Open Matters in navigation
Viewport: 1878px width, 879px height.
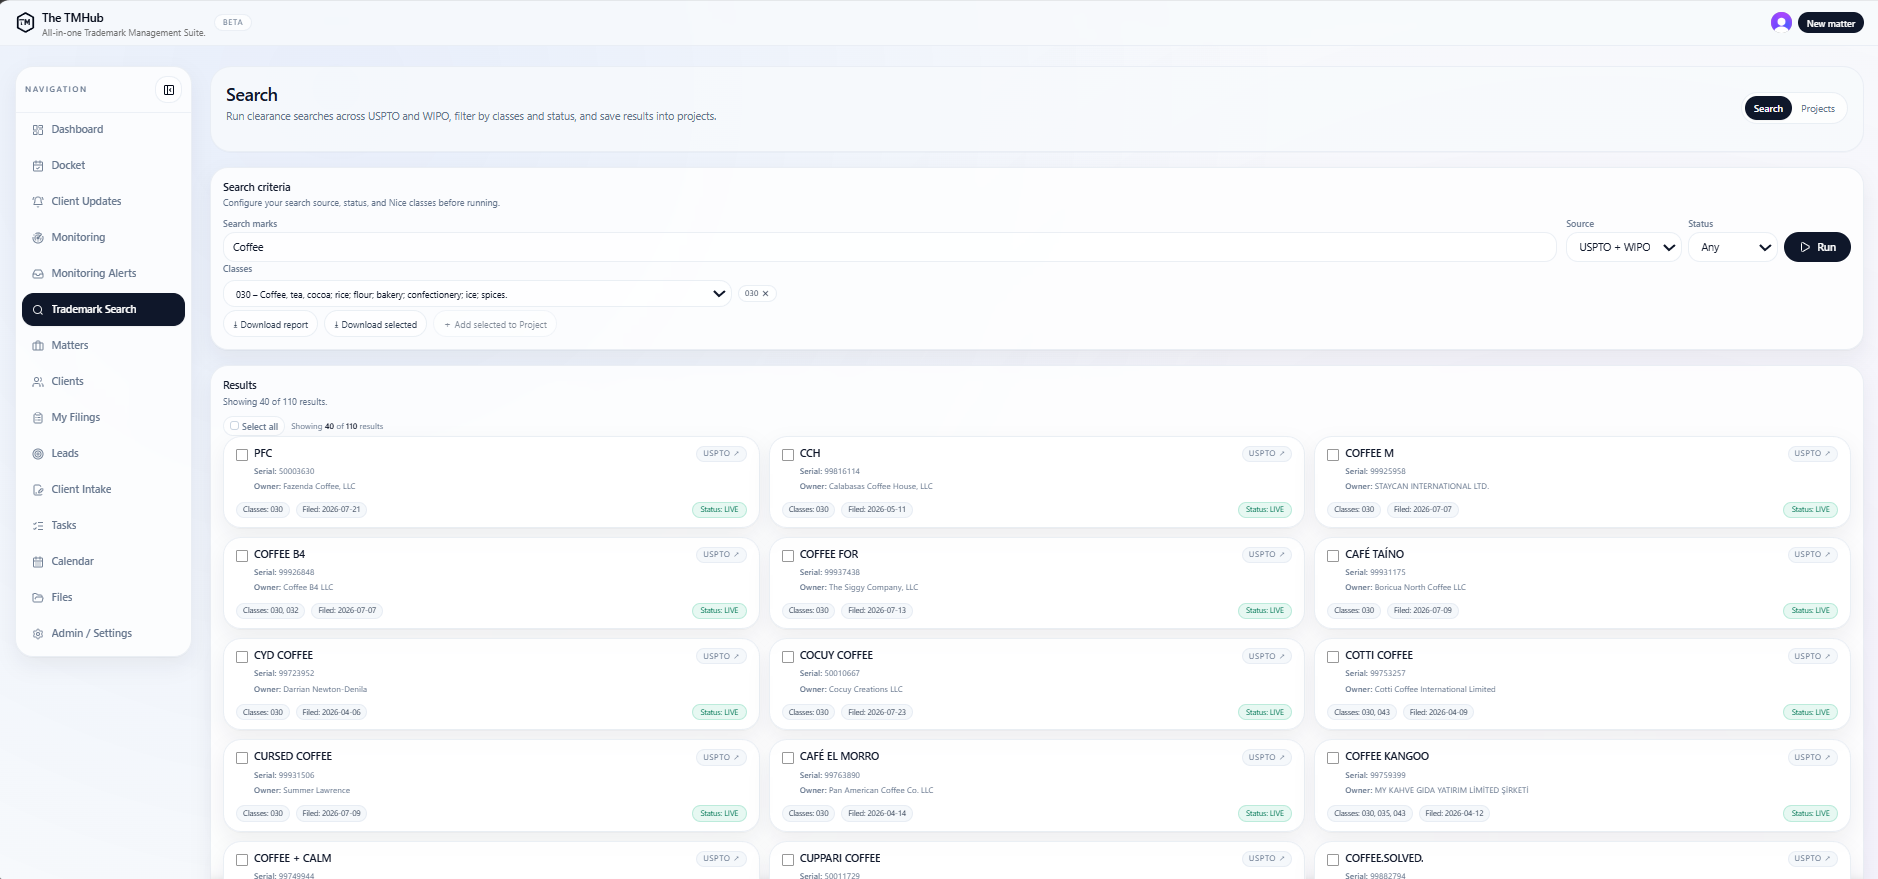click(103, 346)
